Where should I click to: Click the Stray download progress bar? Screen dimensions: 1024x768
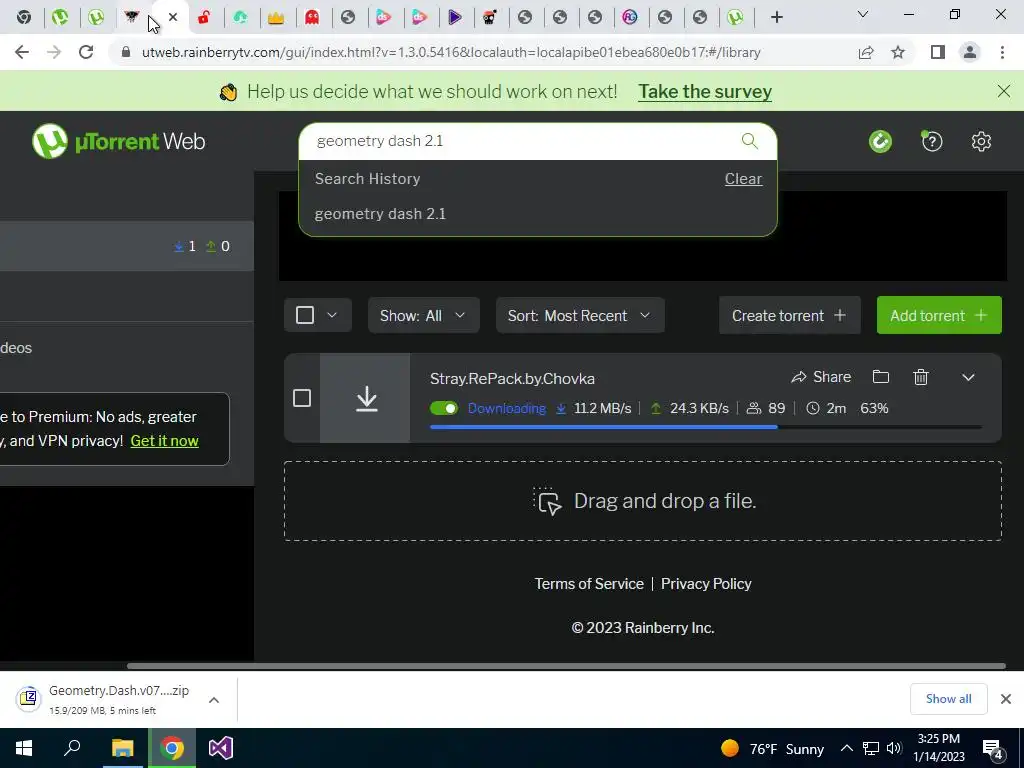click(x=705, y=427)
